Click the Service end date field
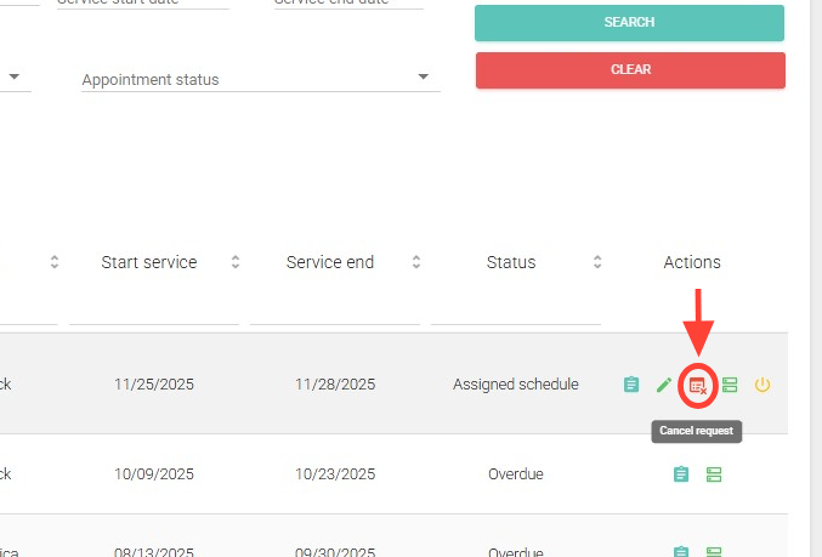Image resolution: width=822 pixels, height=557 pixels. [x=347, y=3]
